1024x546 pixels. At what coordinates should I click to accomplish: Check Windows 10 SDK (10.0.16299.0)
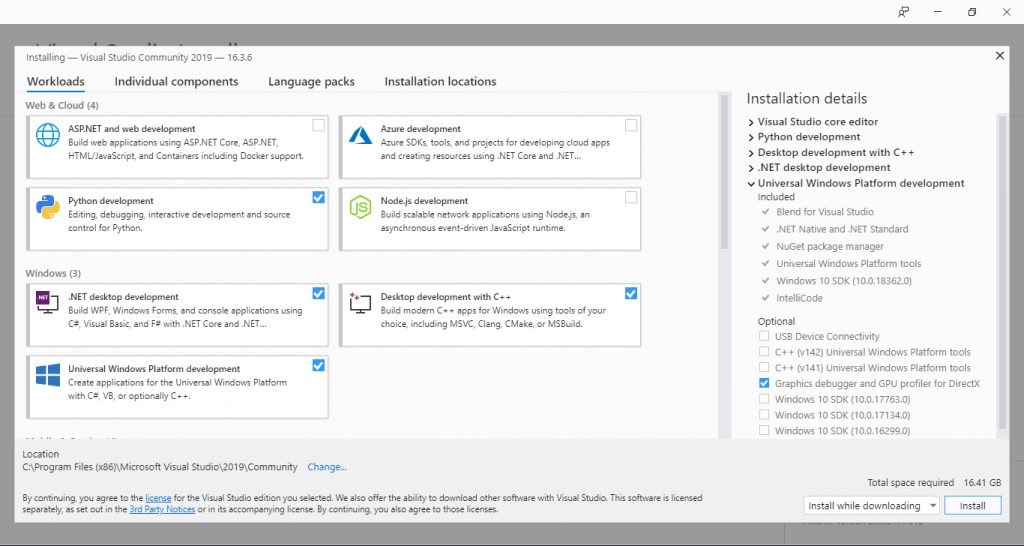point(764,430)
